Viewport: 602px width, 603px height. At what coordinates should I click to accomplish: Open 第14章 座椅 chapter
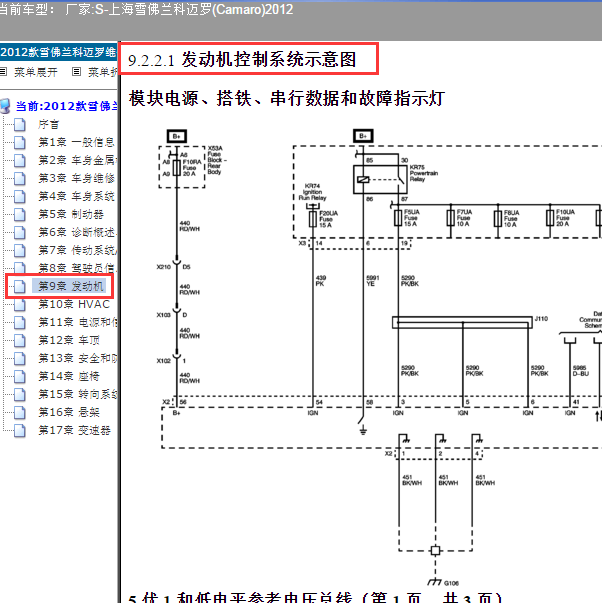[69, 376]
